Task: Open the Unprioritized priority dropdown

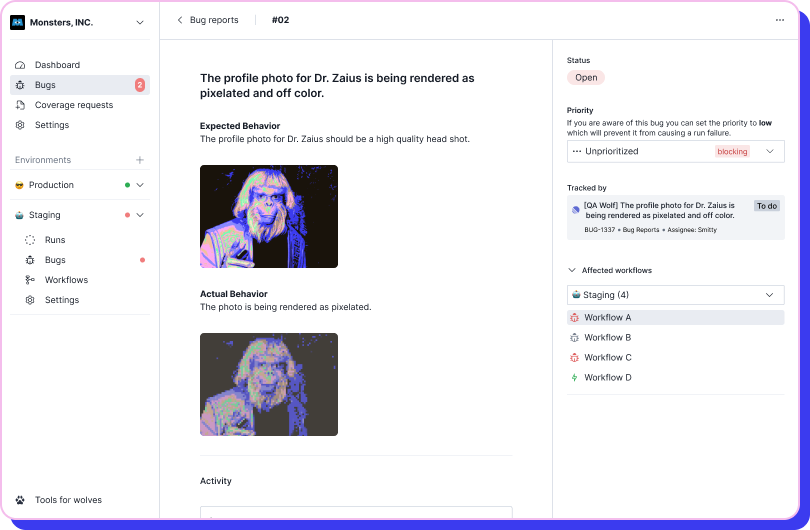Action: tap(676, 151)
